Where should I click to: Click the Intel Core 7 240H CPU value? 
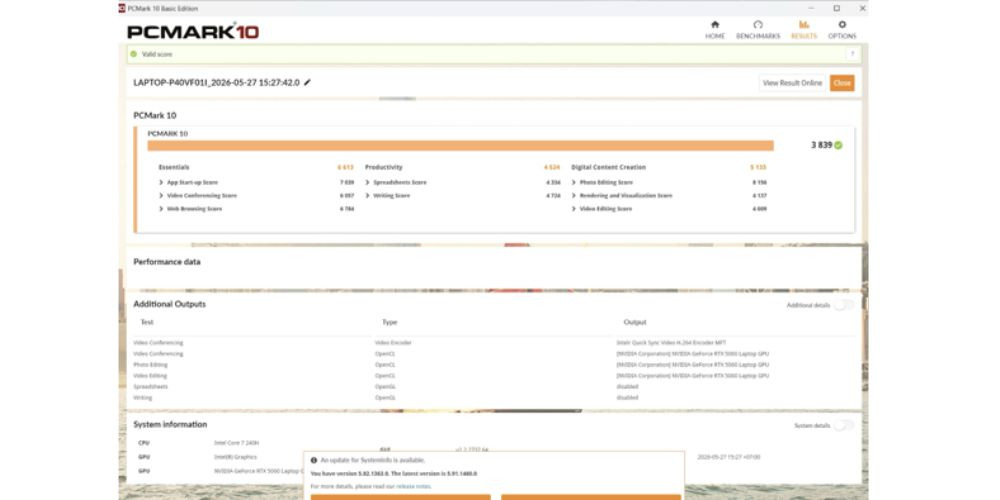tap(237, 443)
